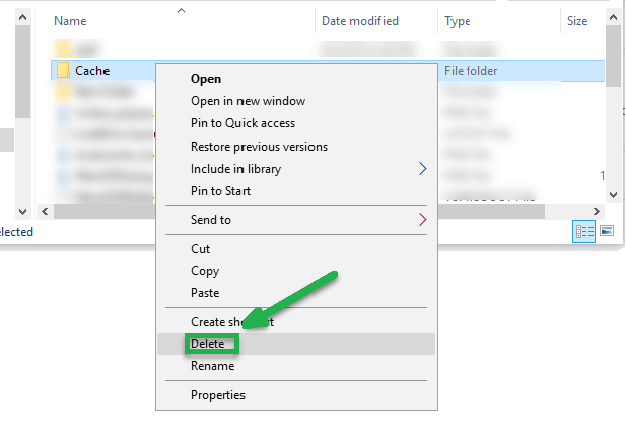
Task: Choose Delete from the context menu
Action: pyautogui.click(x=208, y=344)
